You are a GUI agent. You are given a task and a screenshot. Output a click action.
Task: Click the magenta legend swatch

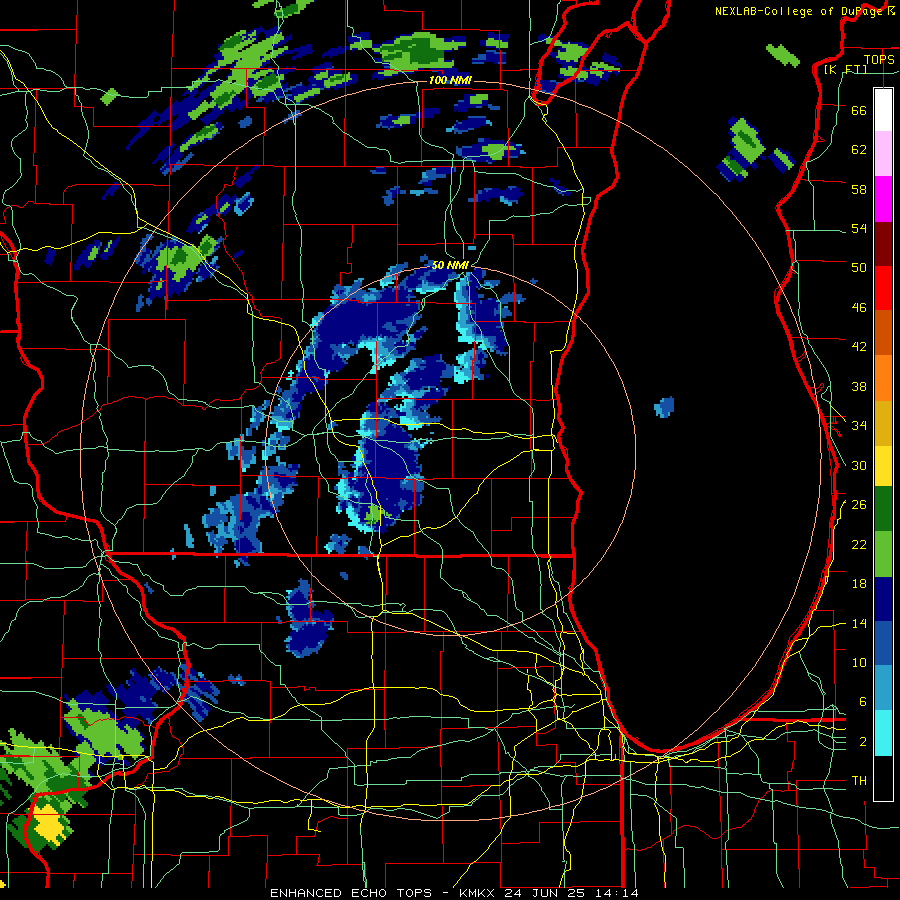tap(883, 199)
